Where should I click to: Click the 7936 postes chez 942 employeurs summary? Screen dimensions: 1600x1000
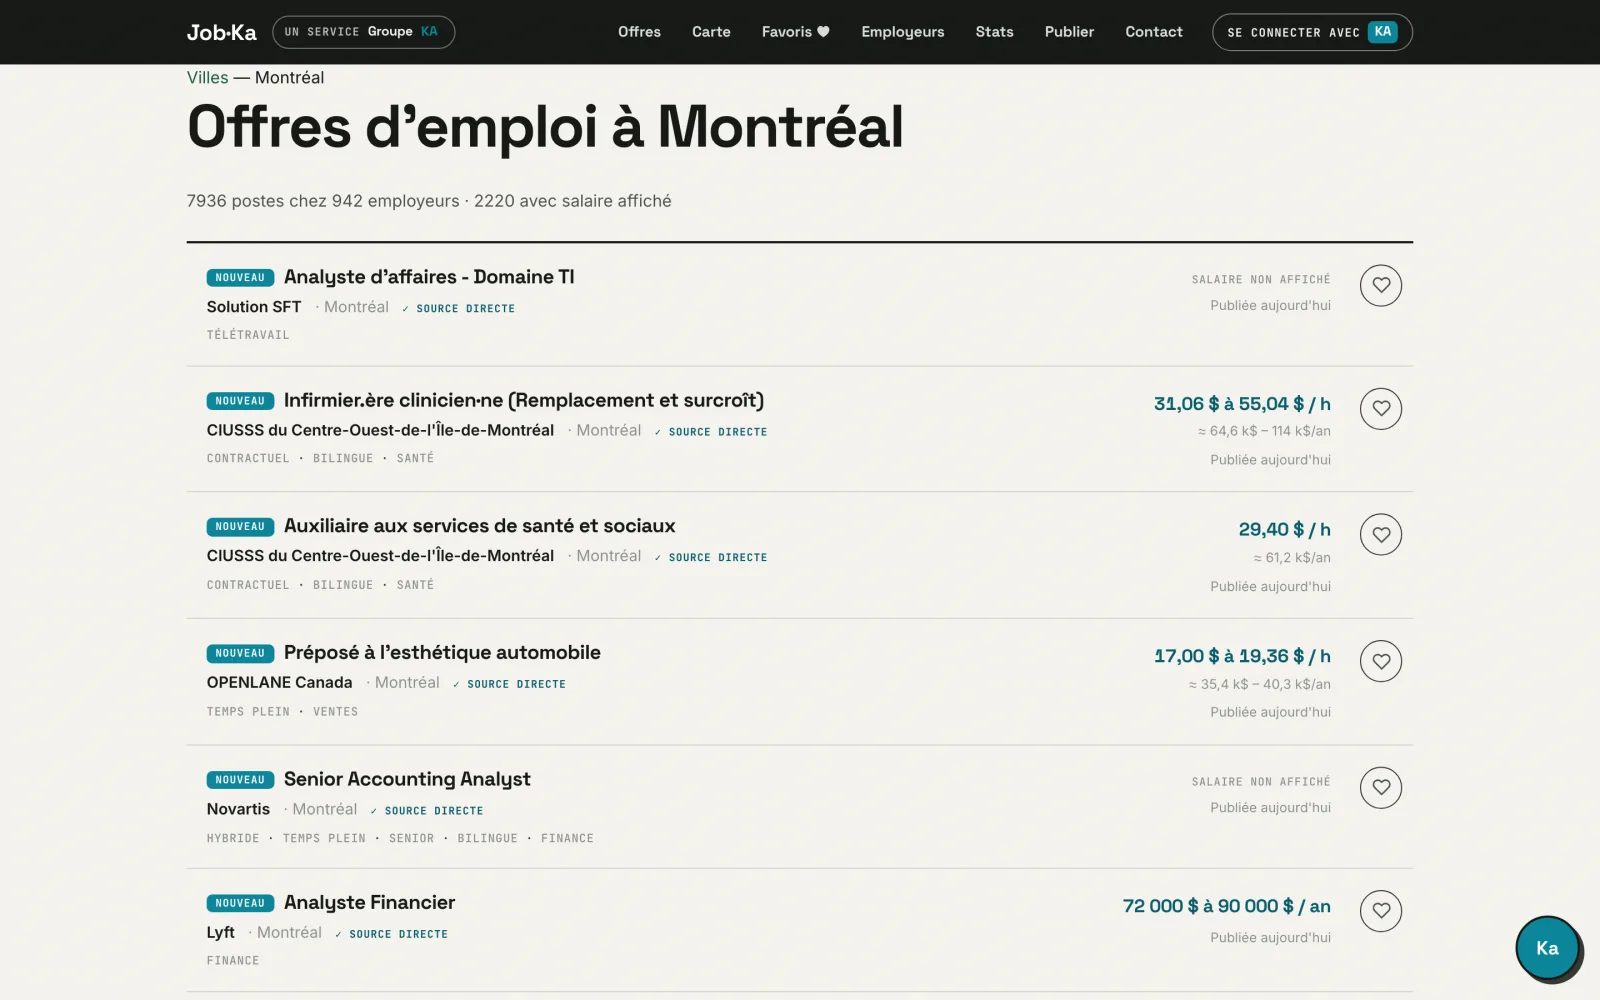pyautogui.click(x=429, y=201)
